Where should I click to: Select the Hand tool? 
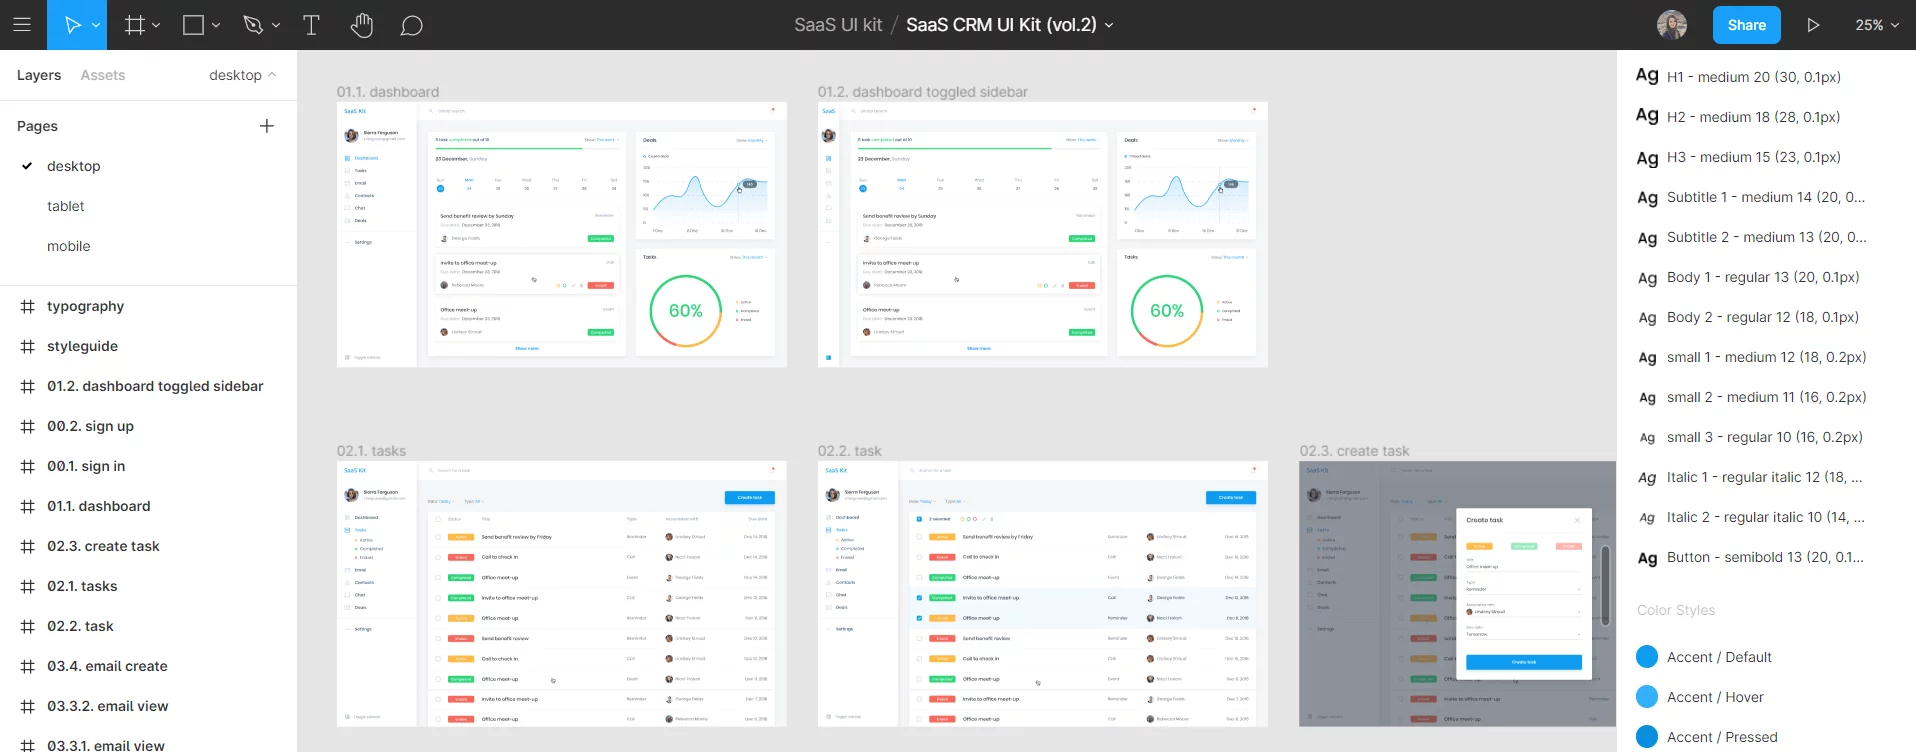[362, 25]
